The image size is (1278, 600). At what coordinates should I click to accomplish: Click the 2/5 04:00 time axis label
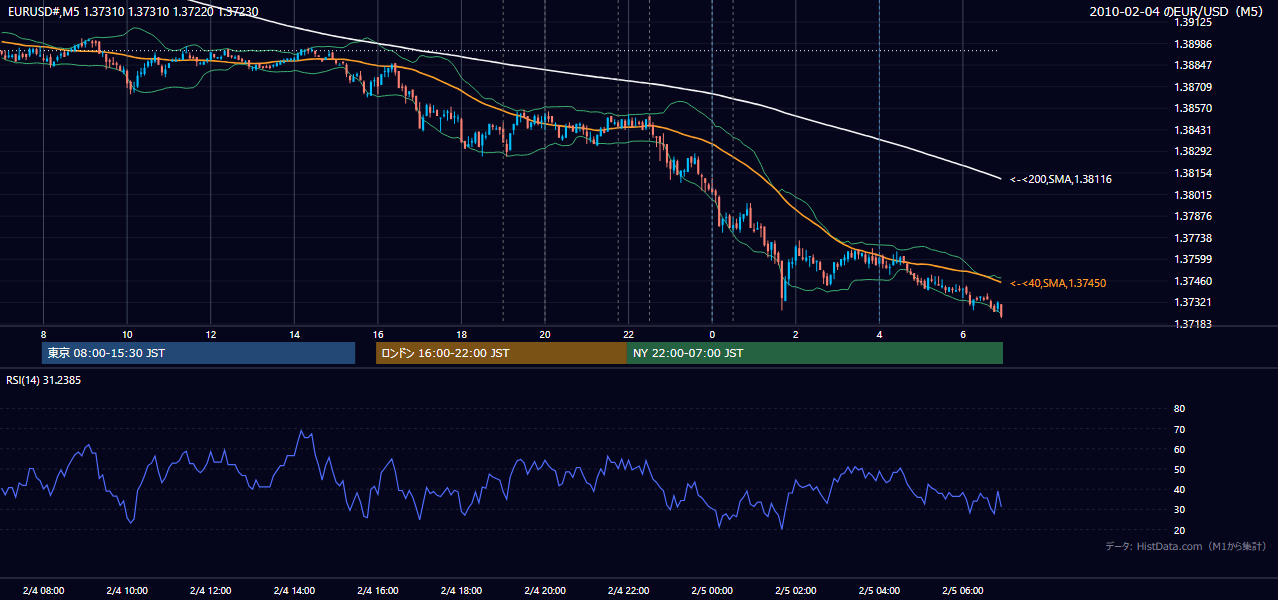coord(879,590)
